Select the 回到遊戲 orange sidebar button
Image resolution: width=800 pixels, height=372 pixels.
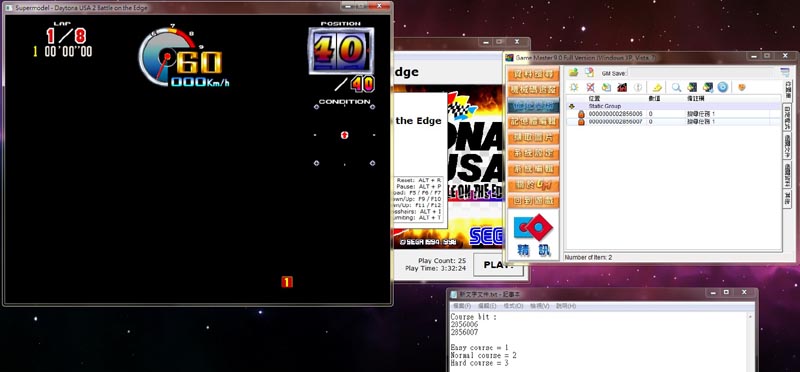click(x=526, y=201)
